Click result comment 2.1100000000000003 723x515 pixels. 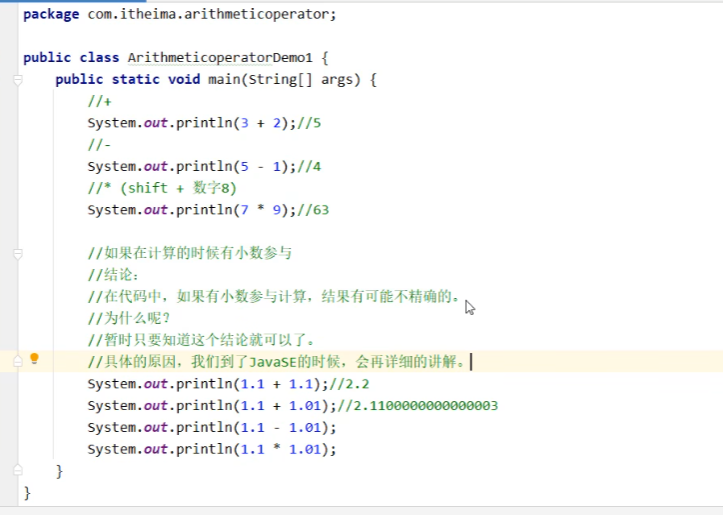point(418,405)
